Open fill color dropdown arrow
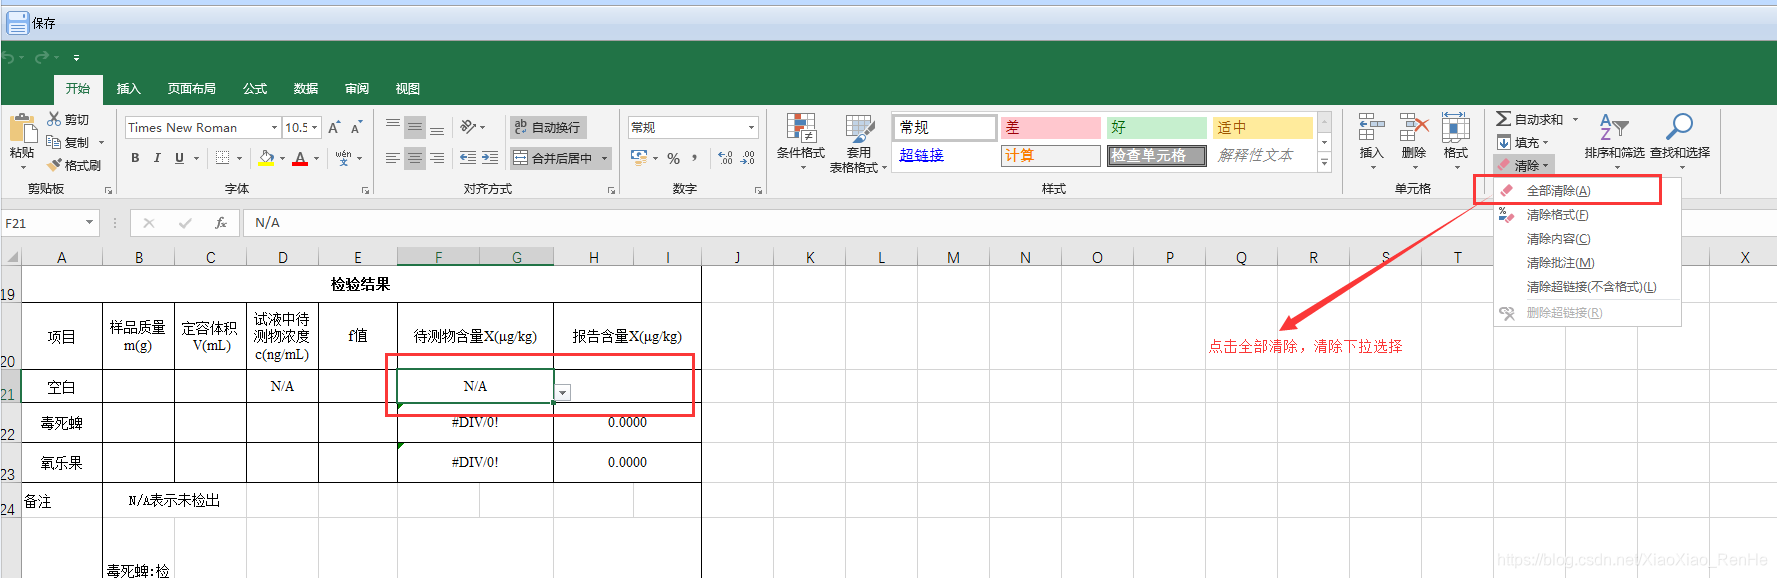This screenshot has height=578, width=1777. (283, 158)
